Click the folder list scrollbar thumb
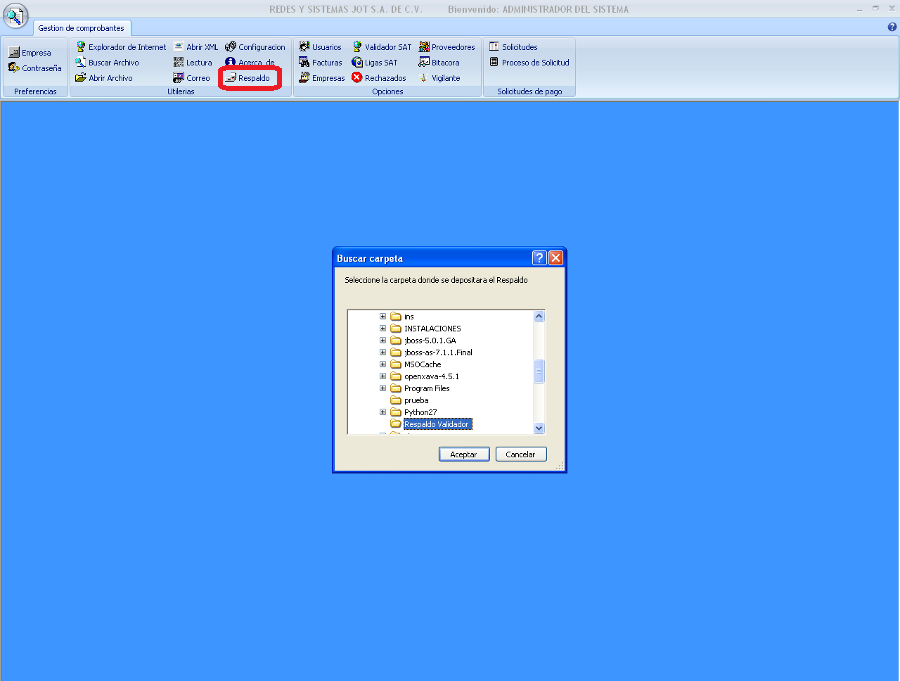Screen dimensions: 900x681 [x=540, y=372]
